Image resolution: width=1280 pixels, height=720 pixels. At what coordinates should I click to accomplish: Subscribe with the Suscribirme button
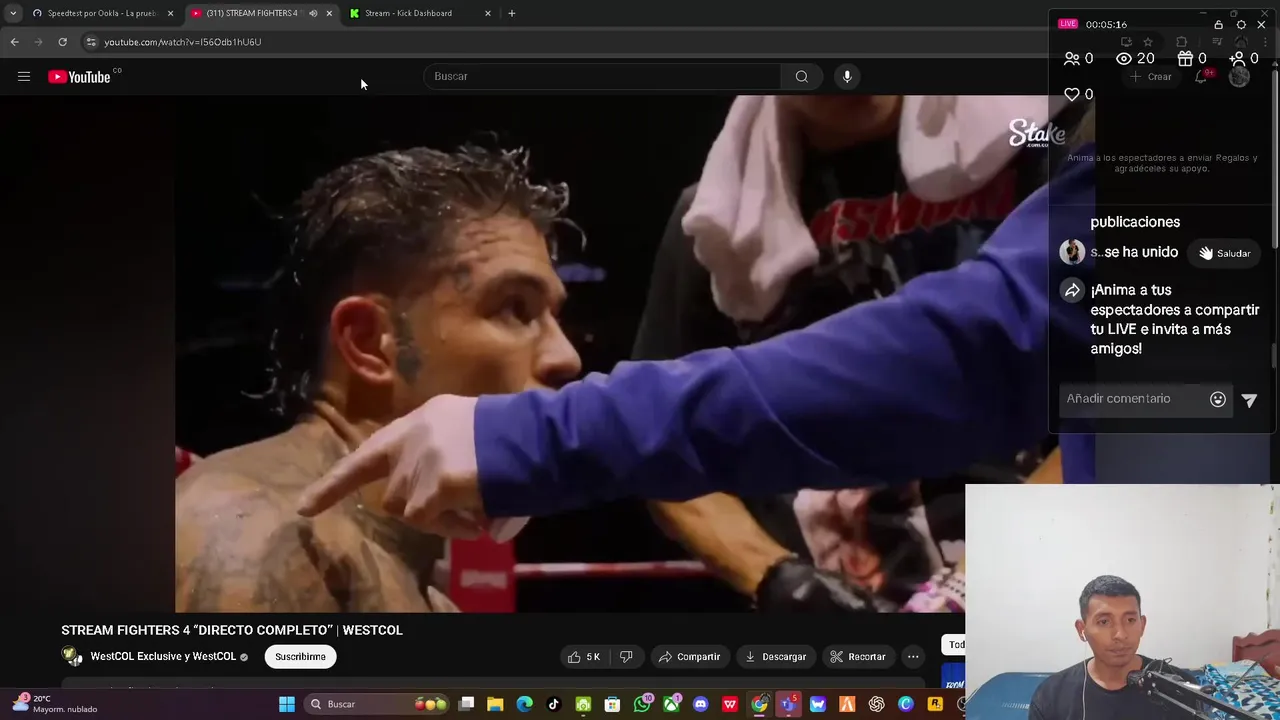coord(300,657)
